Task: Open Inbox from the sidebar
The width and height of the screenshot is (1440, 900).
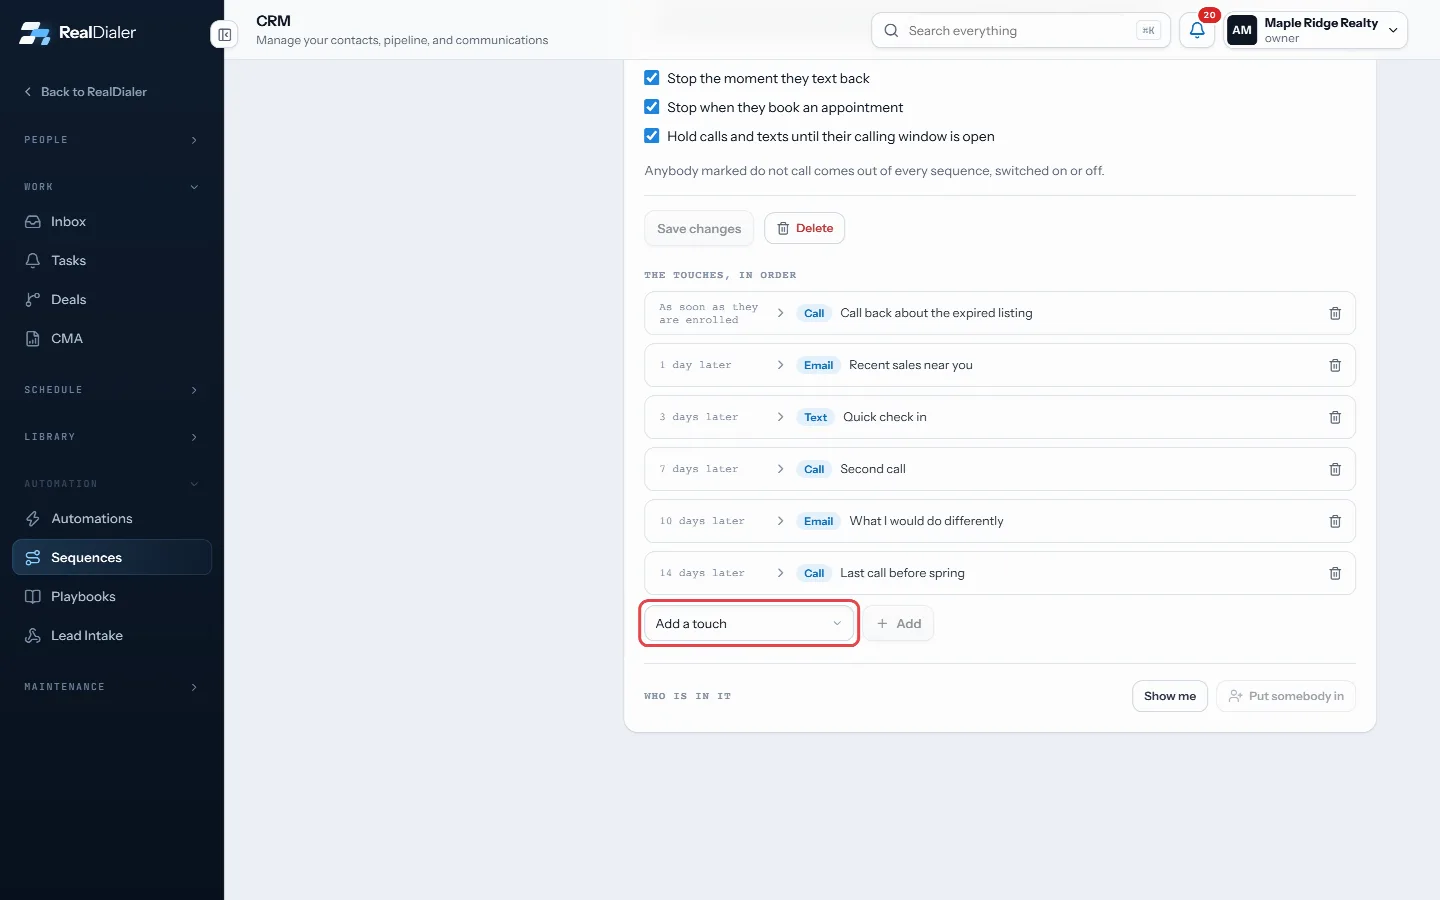Action: pyautogui.click(x=112, y=222)
